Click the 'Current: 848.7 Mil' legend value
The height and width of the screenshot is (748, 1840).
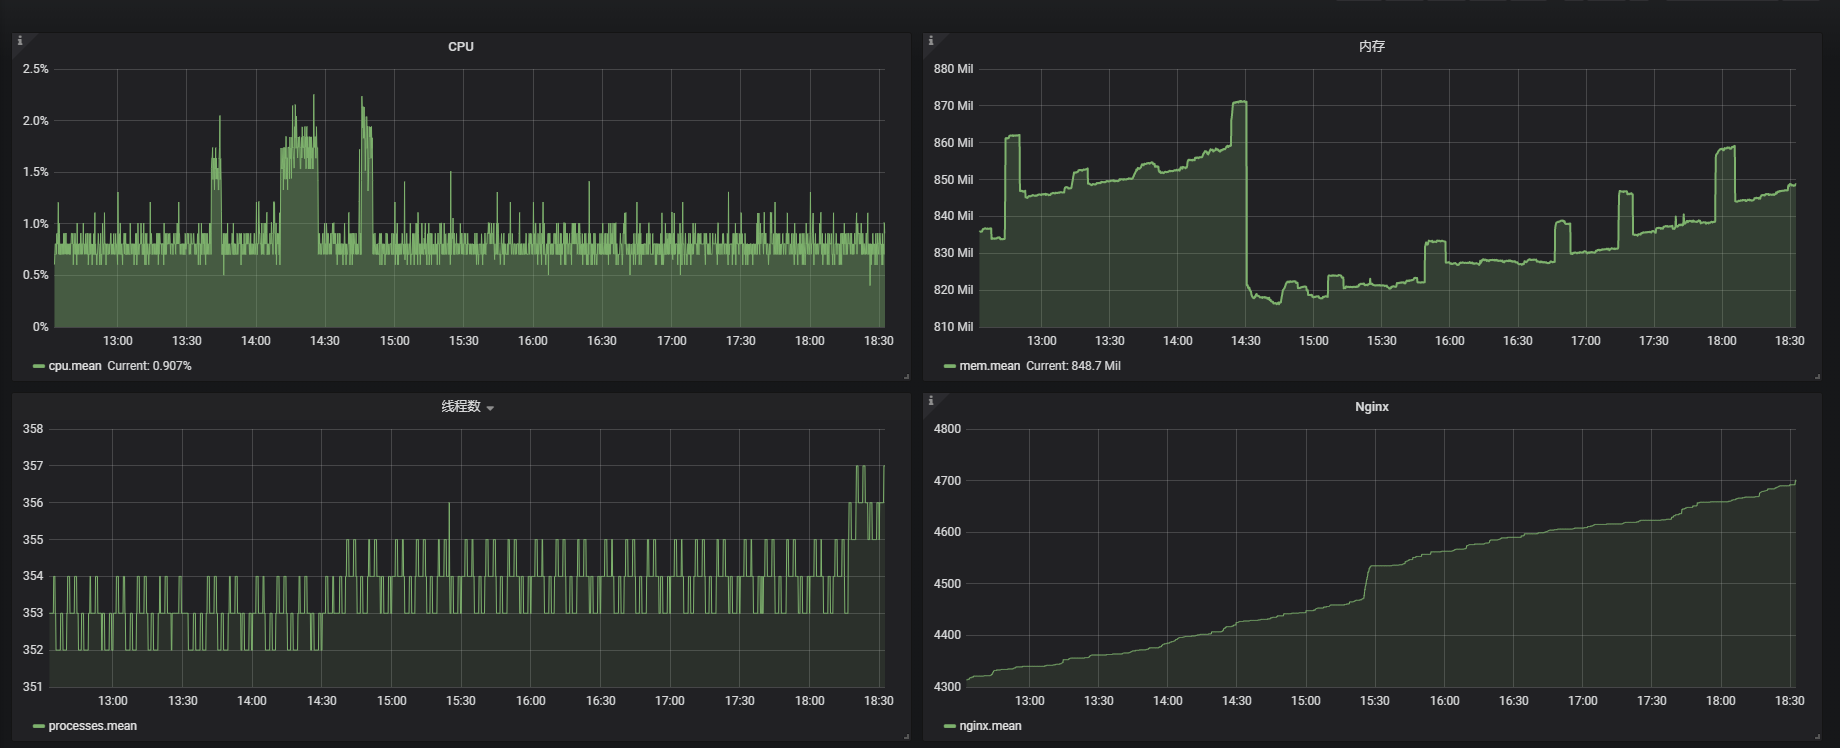(1073, 366)
